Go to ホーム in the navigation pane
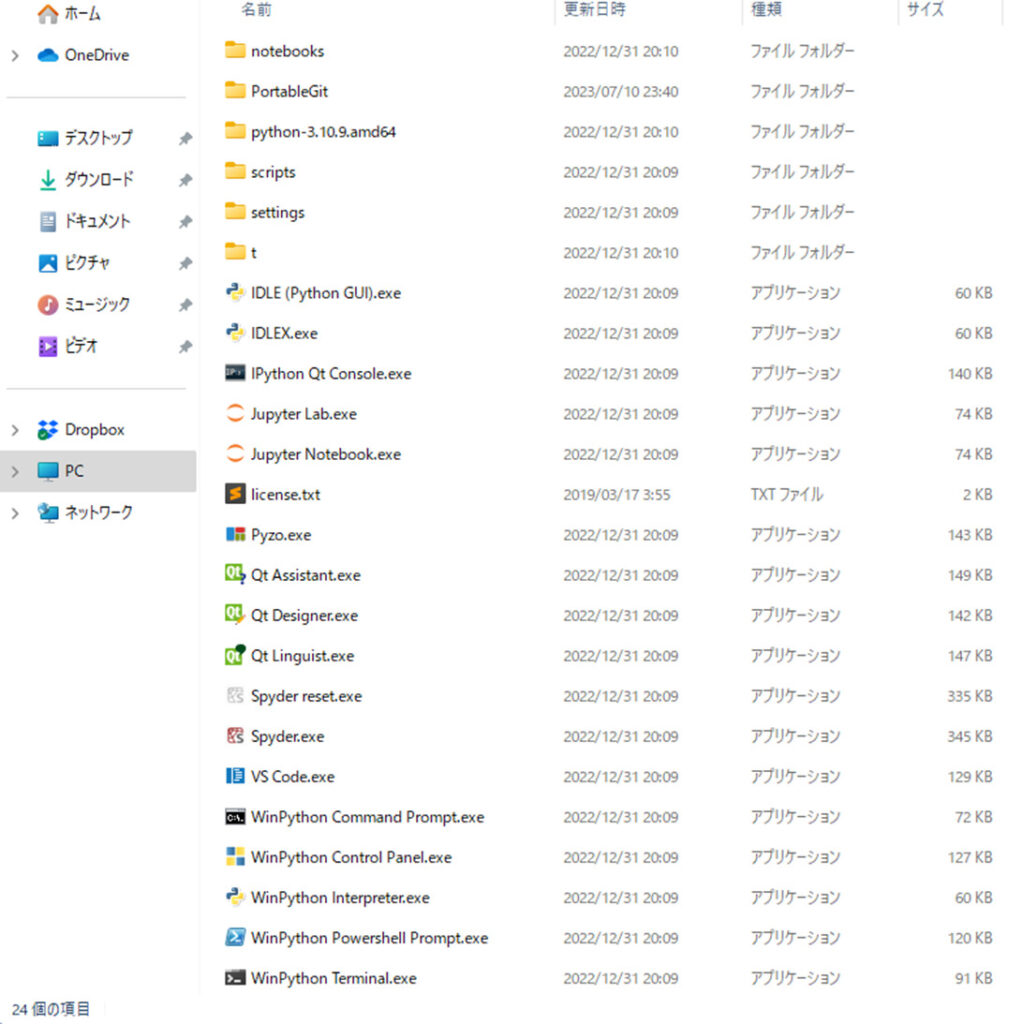Screen dimensions: 1022x1024 tap(82, 14)
